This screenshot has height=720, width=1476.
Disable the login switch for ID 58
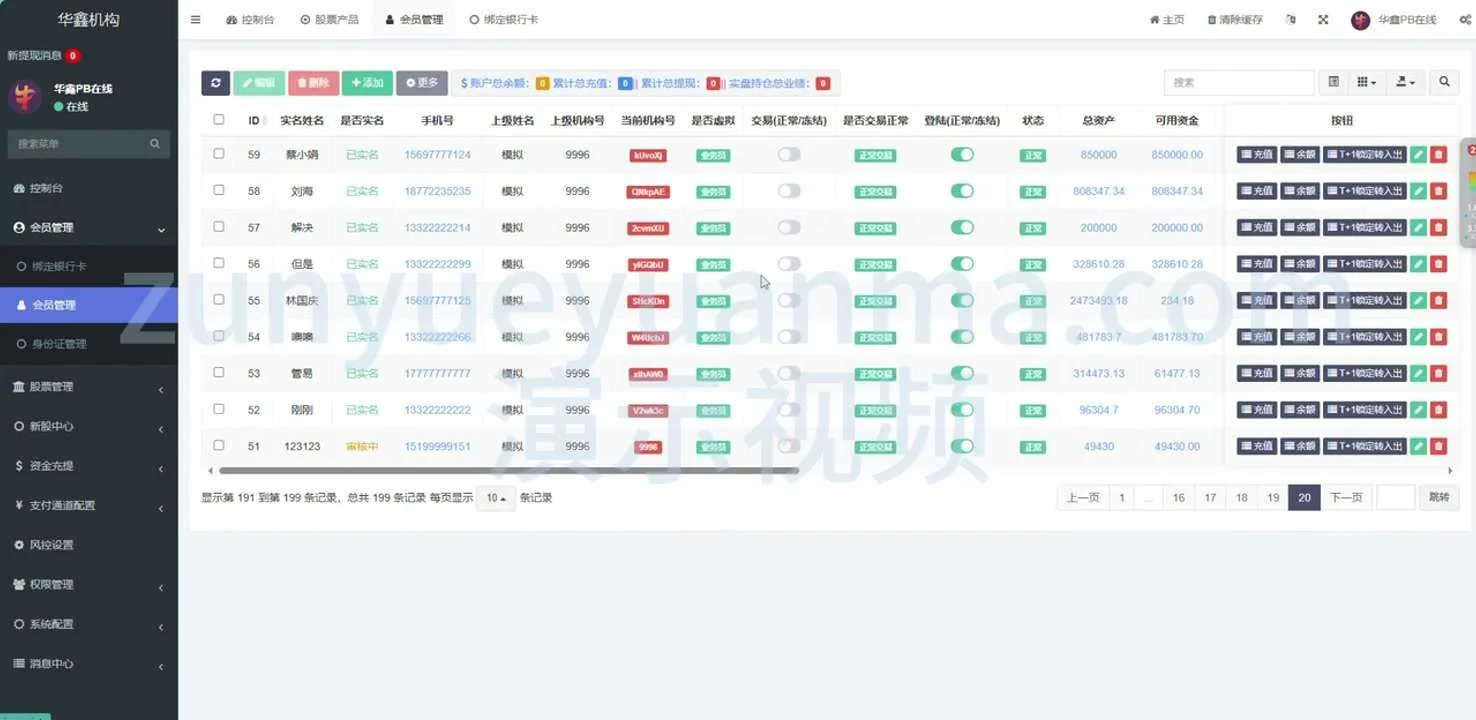click(962, 191)
